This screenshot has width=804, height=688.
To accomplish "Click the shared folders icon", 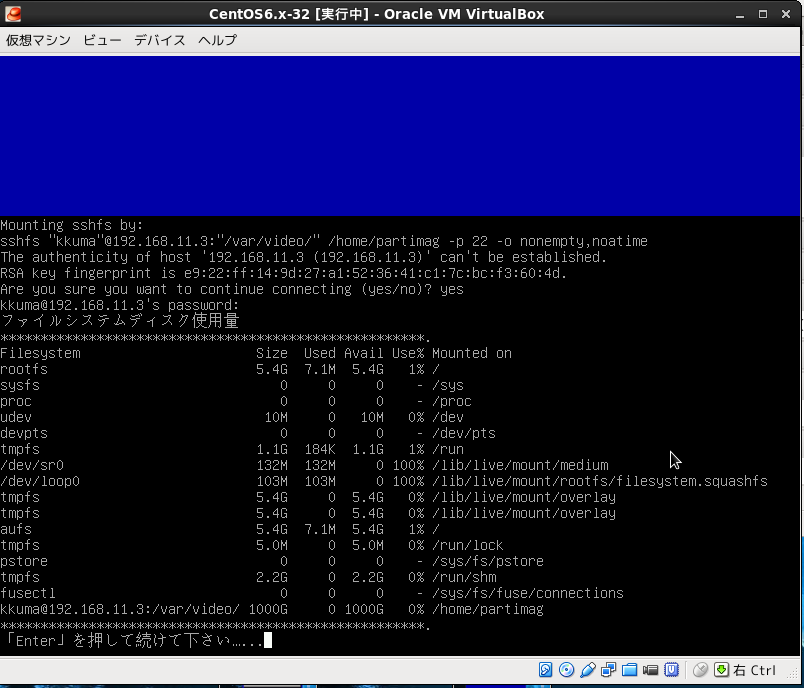I will point(630,670).
